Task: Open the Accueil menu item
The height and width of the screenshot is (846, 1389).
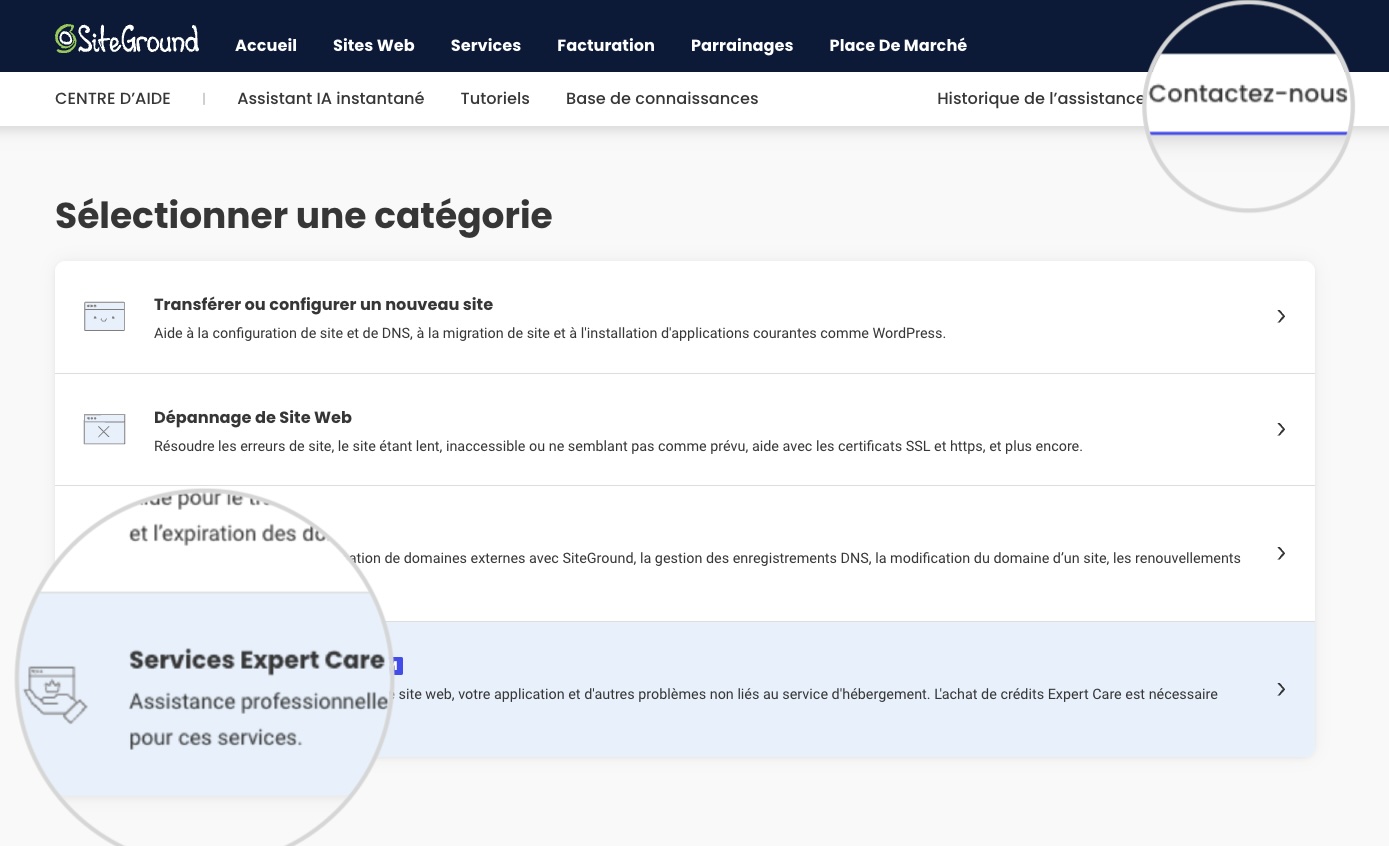Action: coord(266,45)
